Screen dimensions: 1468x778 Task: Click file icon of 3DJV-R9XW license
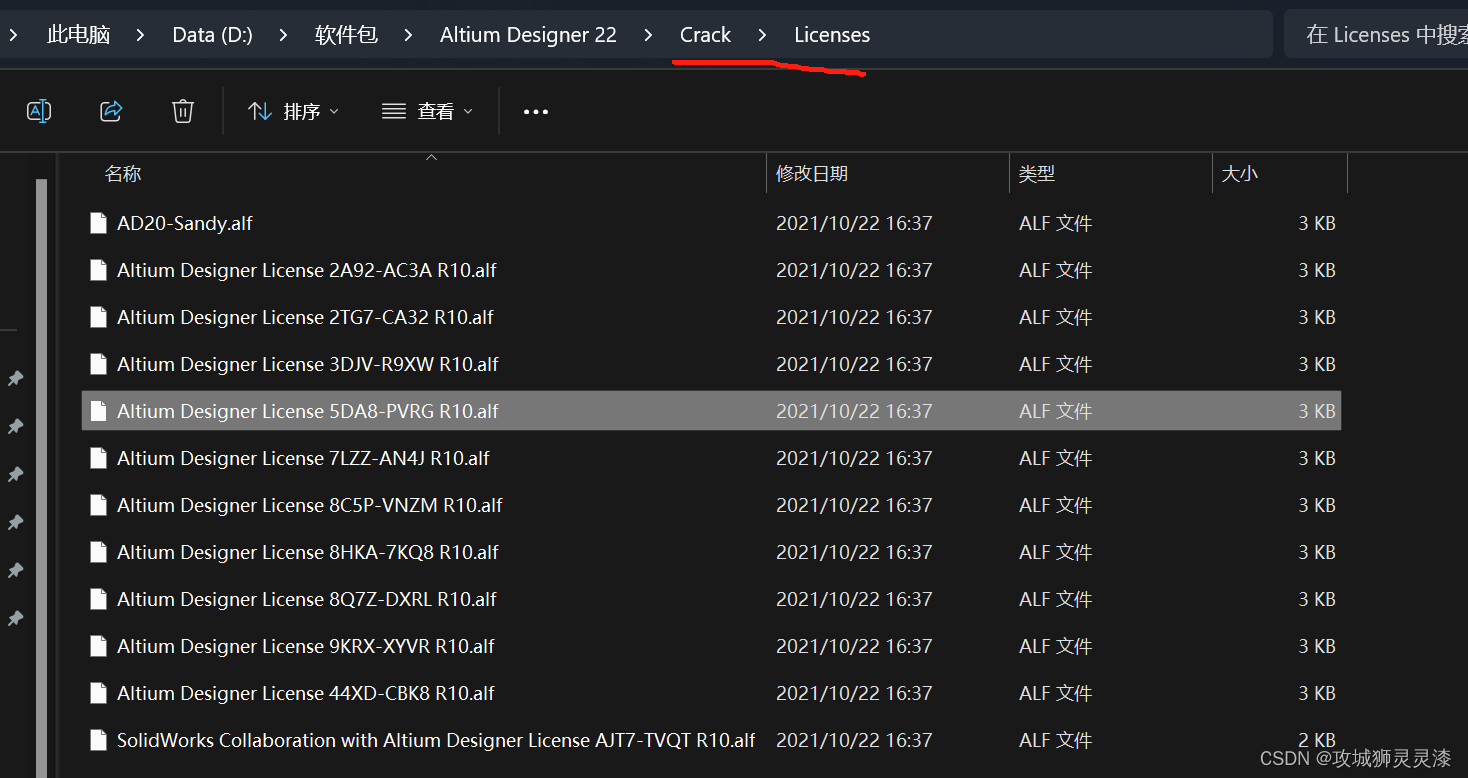[98, 364]
